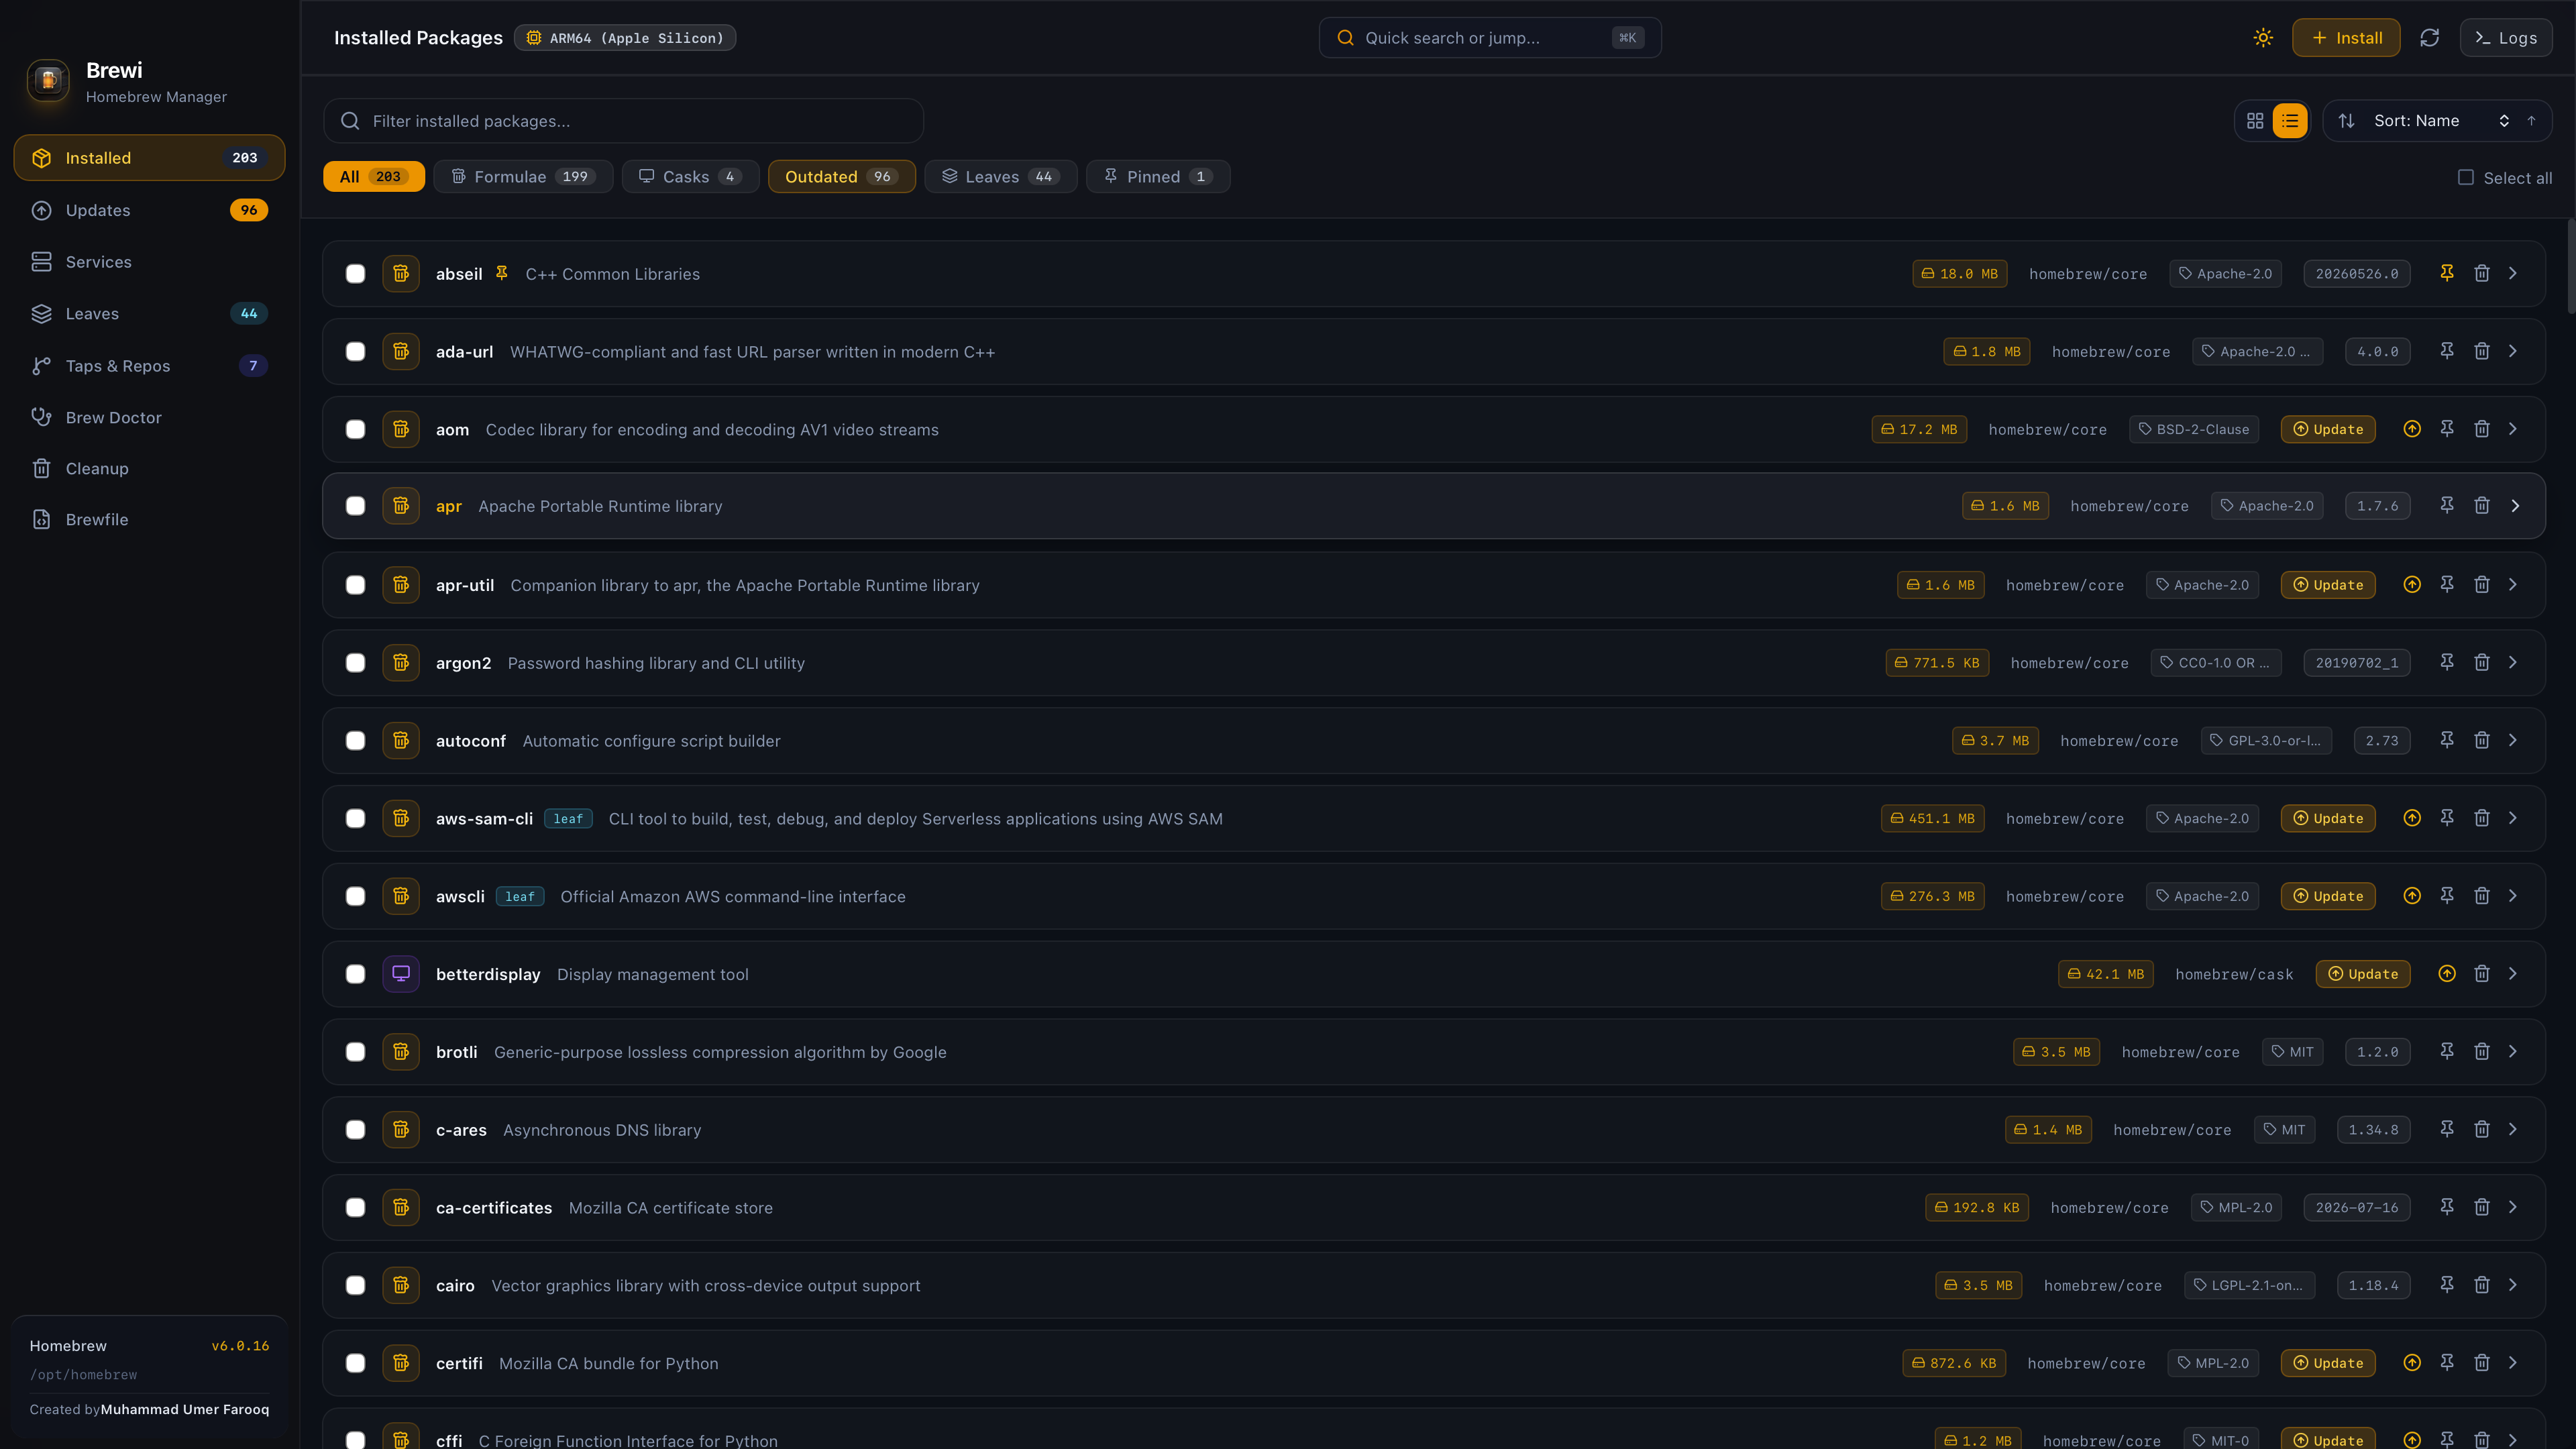This screenshot has width=2576, height=1449.
Task: Switch to list view layout
Action: tap(2290, 121)
